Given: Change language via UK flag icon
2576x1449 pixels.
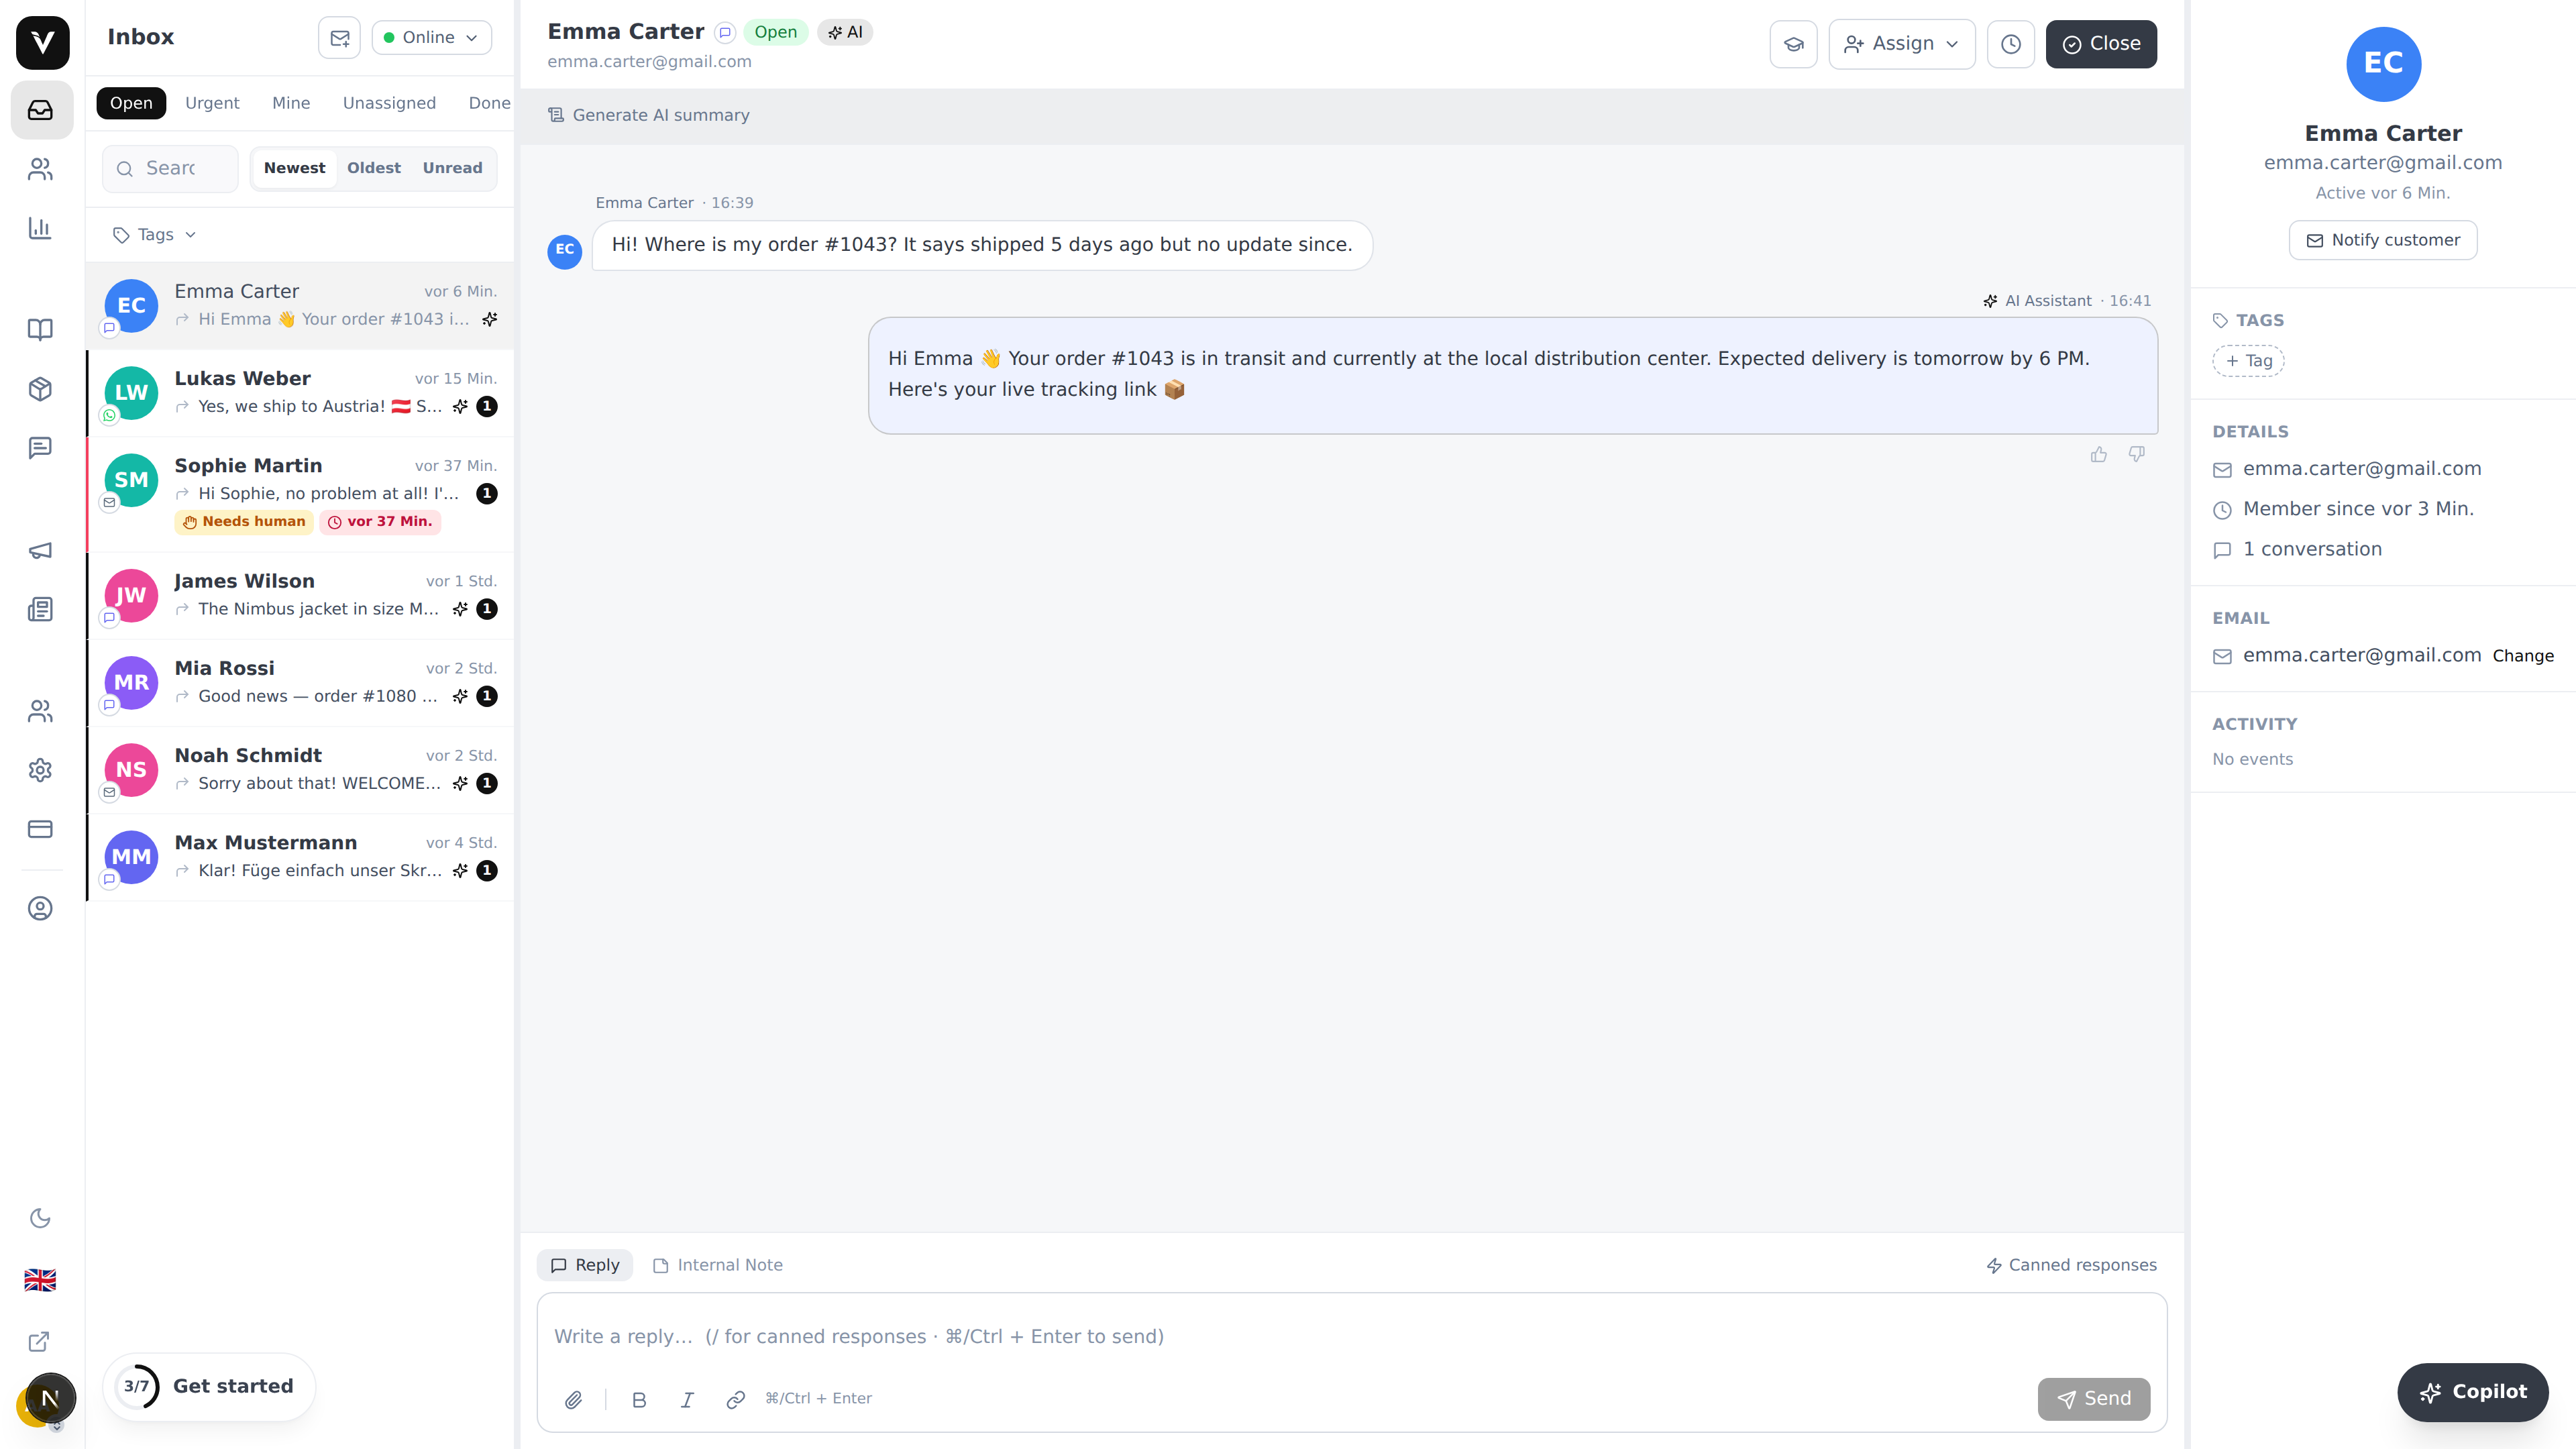Looking at the screenshot, I should point(41,1280).
